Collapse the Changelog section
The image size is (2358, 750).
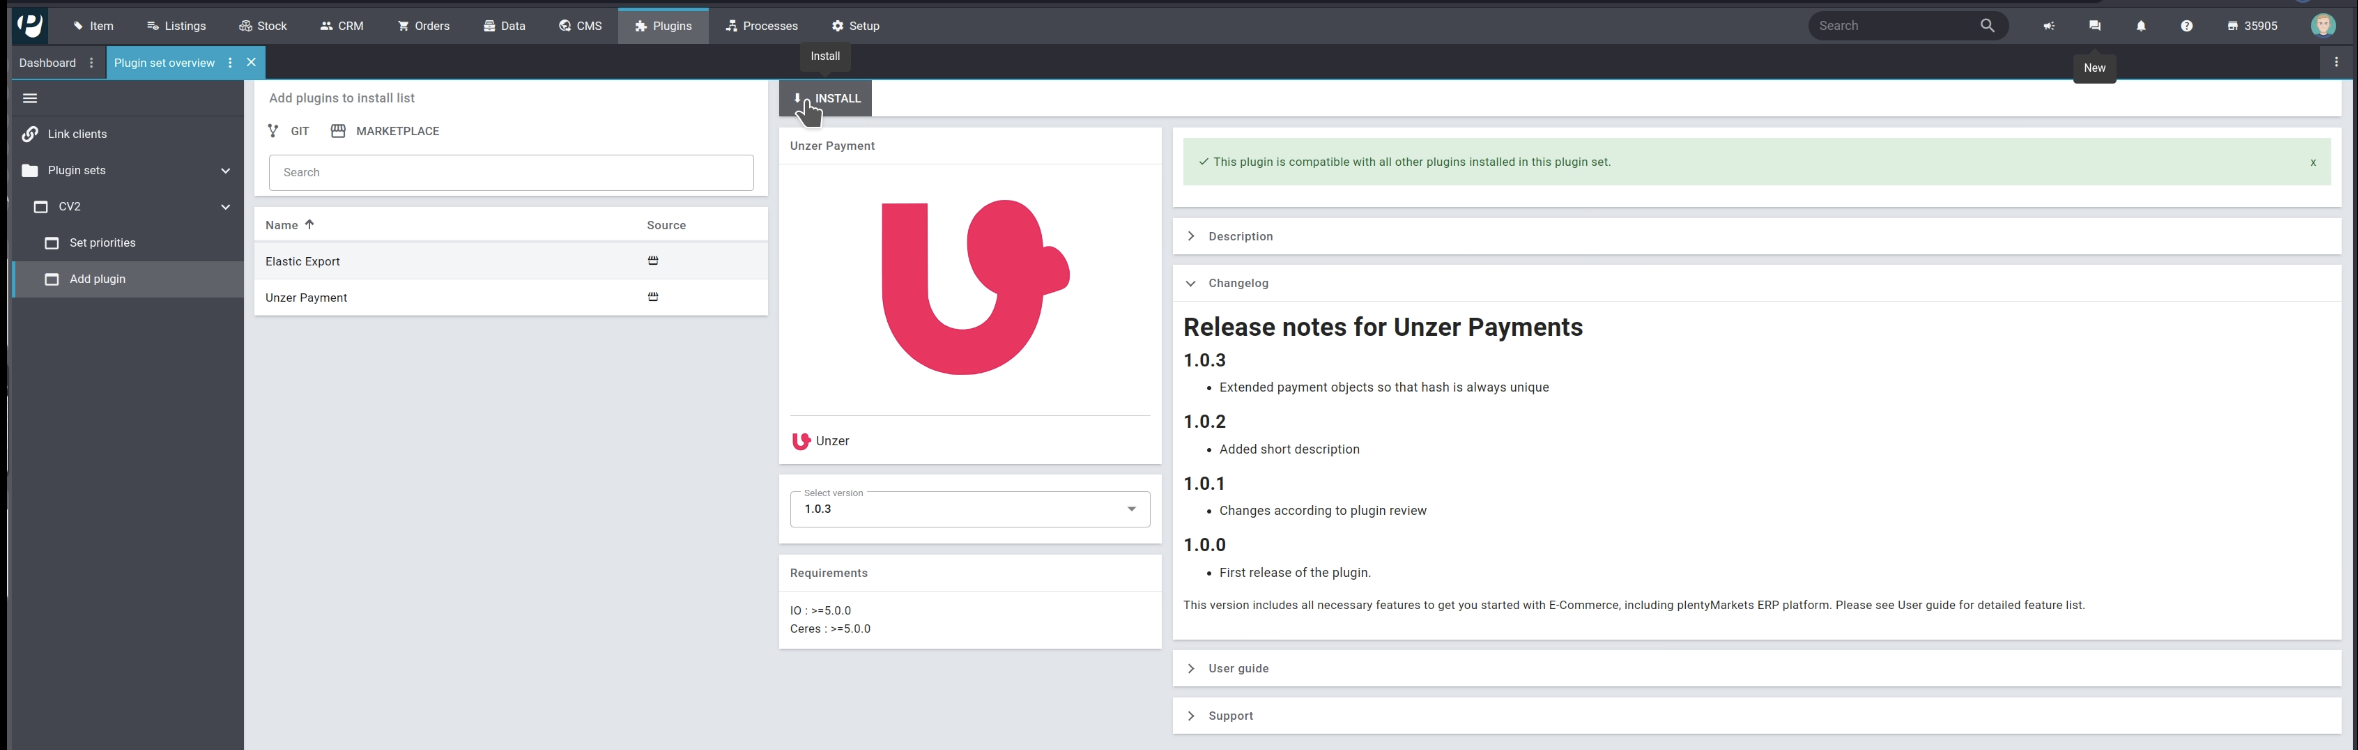1757,283
